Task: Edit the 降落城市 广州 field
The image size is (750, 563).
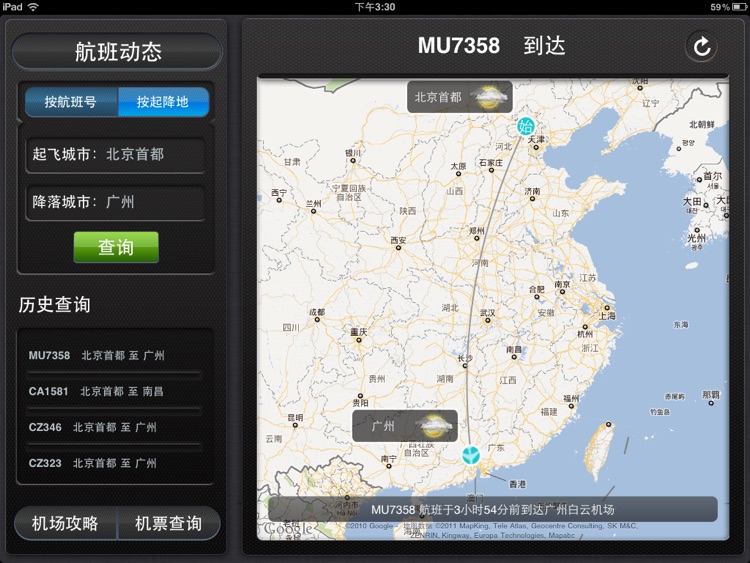Action: 116,202
